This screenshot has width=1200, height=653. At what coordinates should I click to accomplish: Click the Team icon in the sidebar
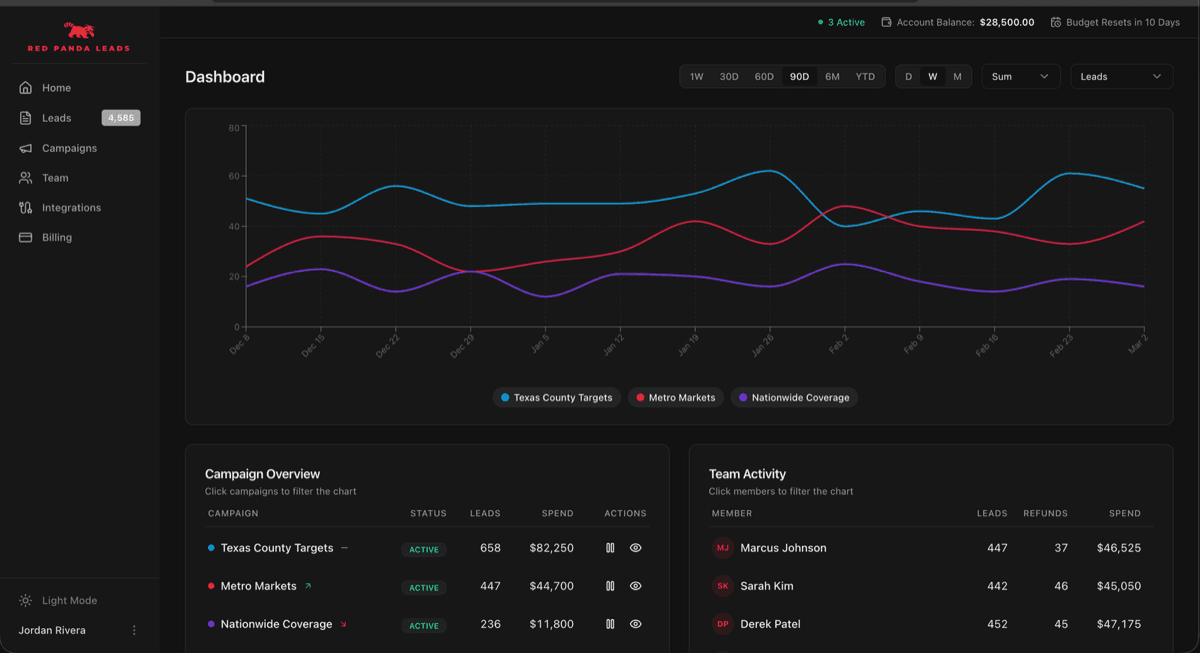pos(25,178)
